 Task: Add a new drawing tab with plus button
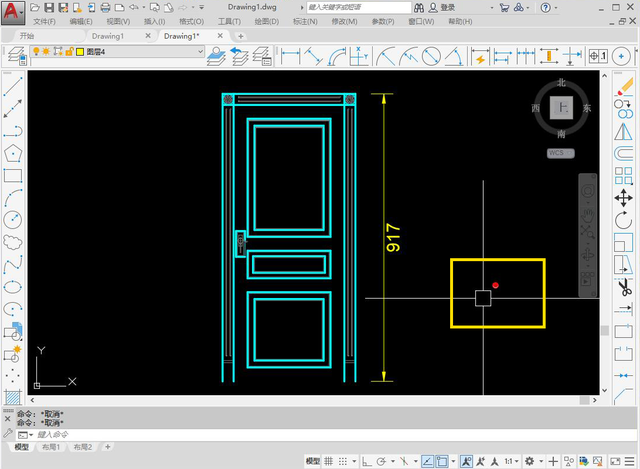240,36
